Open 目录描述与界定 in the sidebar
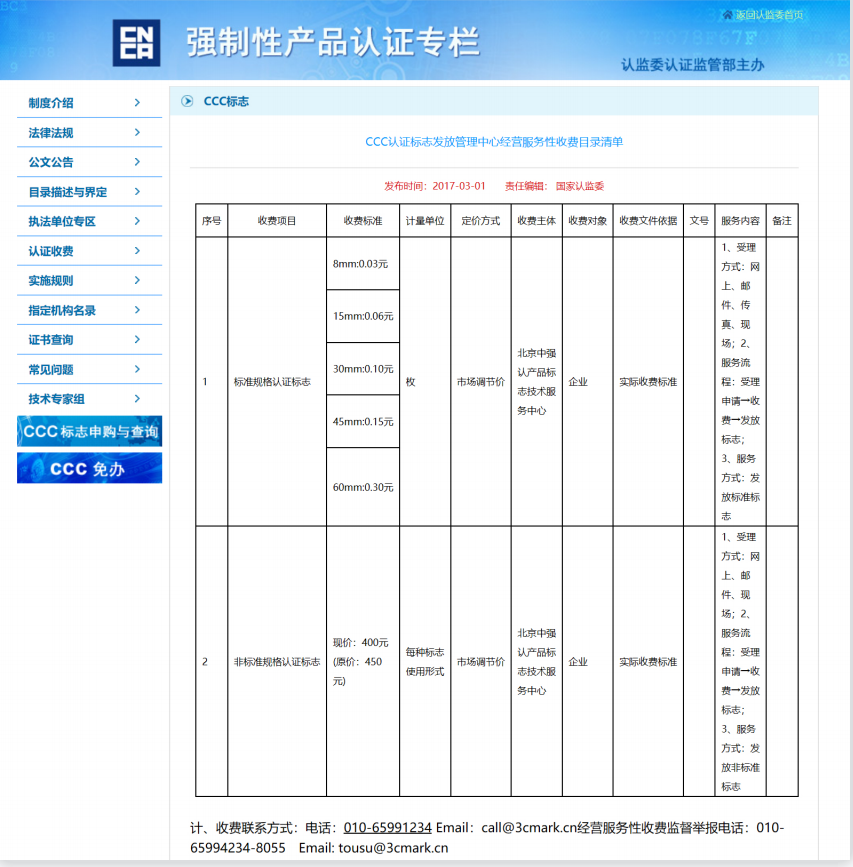The image size is (853, 867). point(63,191)
